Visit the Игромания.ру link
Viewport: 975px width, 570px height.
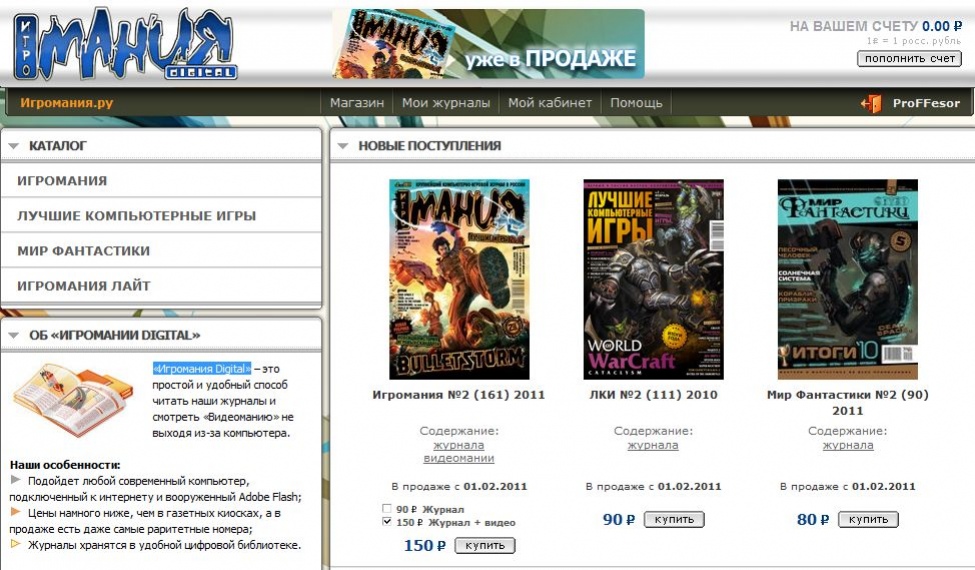point(67,103)
